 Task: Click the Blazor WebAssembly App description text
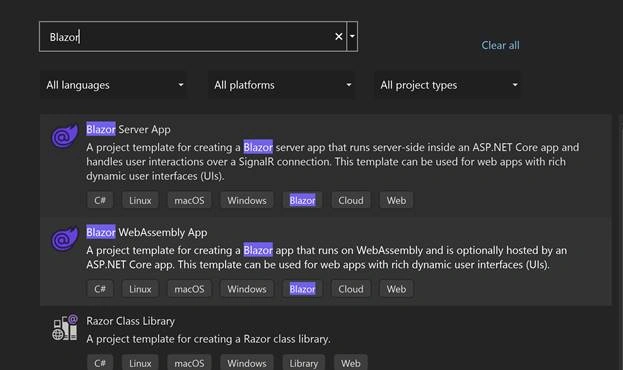pos(327,258)
